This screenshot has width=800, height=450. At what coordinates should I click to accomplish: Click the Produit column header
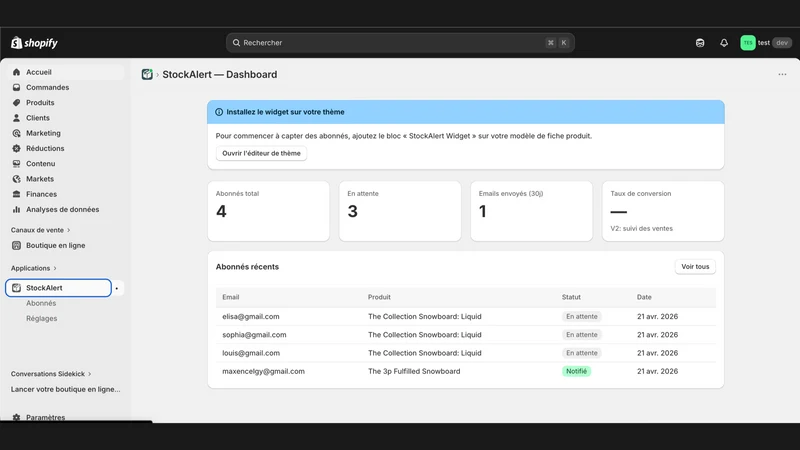tap(379, 297)
